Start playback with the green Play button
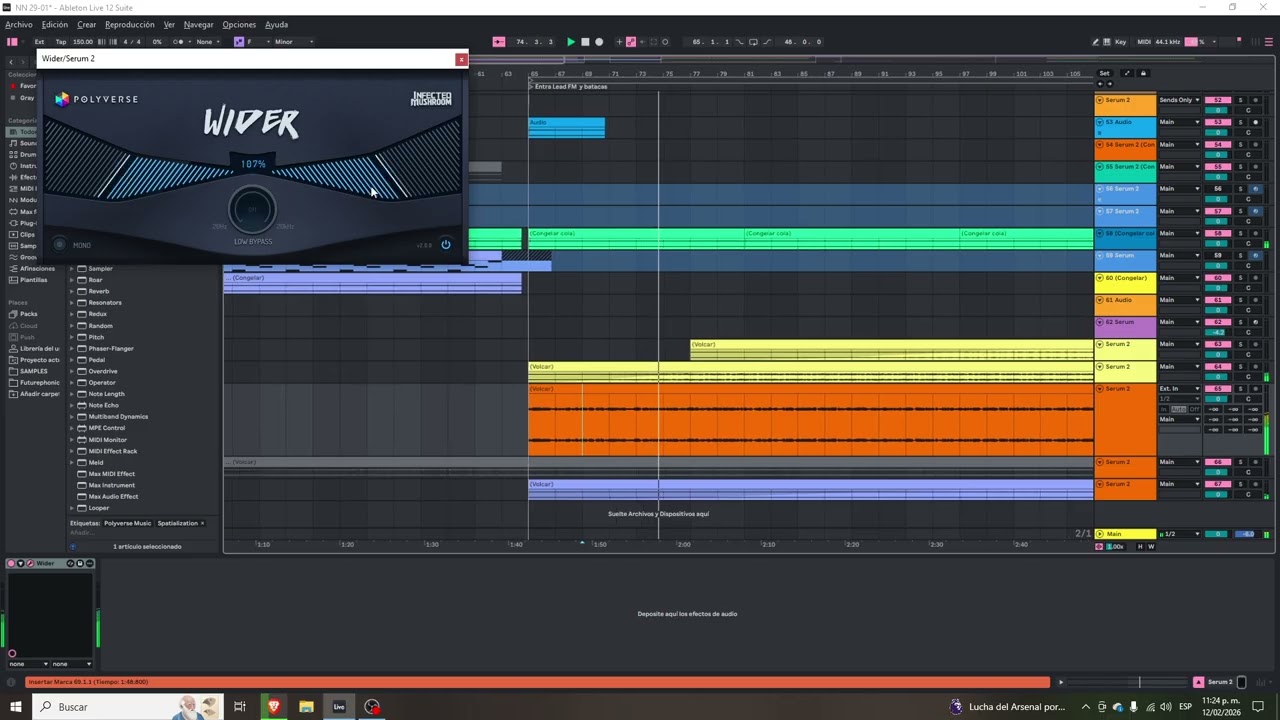The width and height of the screenshot is (1280, 720). (x=570, y=42)
